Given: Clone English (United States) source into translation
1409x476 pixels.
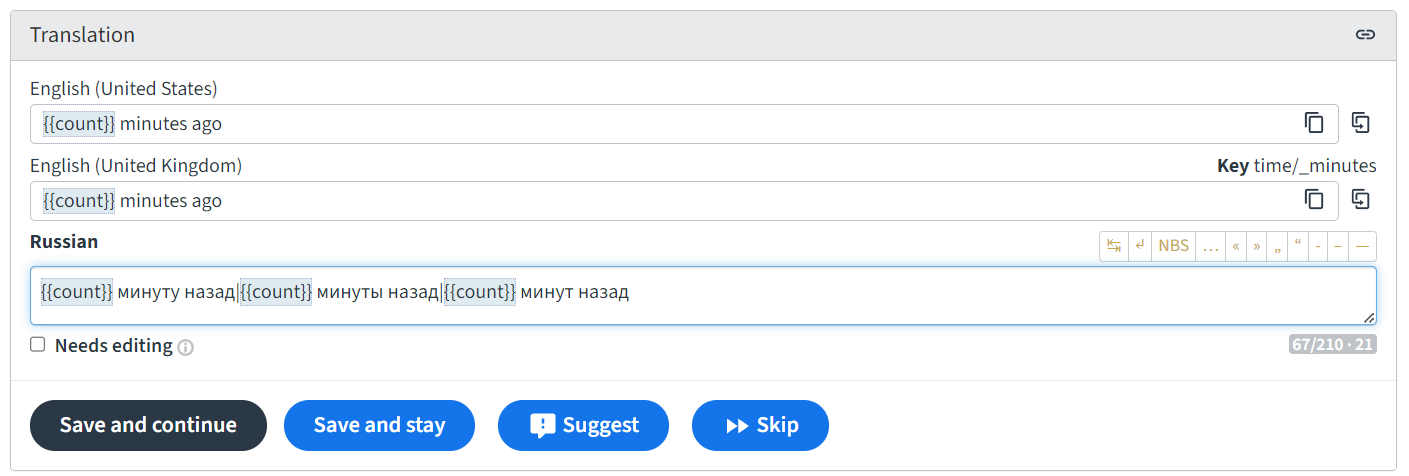Looking at the screenshot, I should click(x=1360, y=123).
